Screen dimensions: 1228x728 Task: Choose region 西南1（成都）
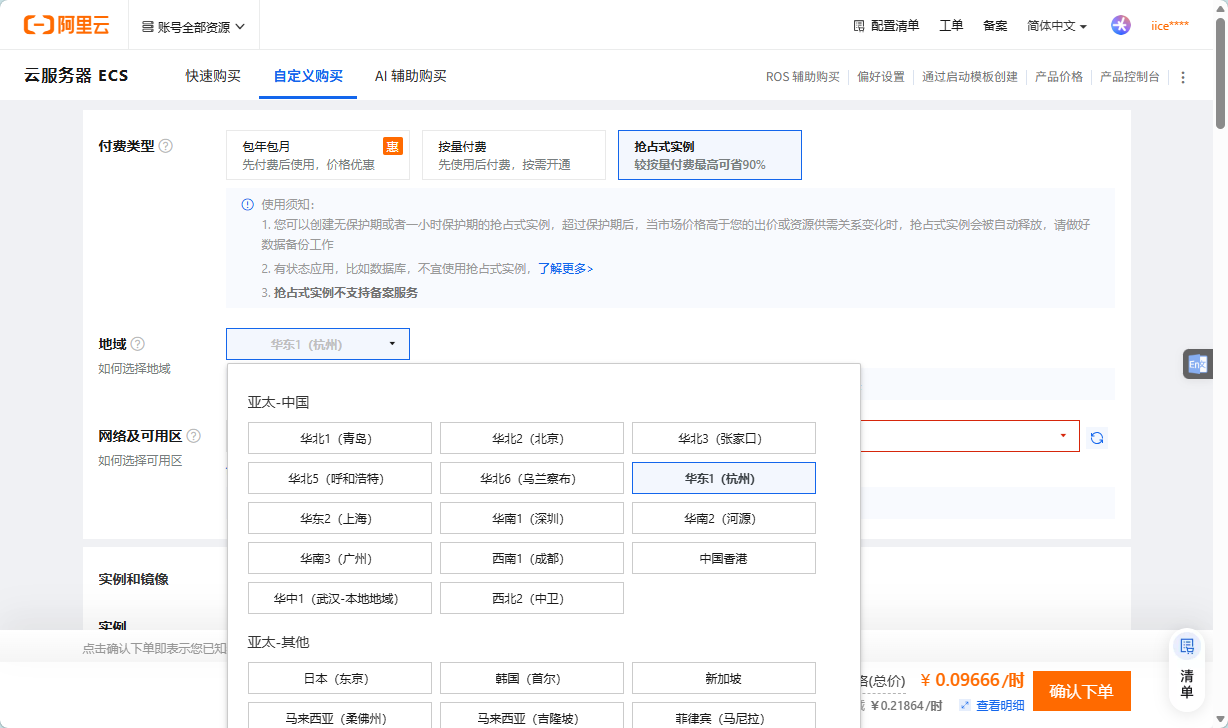coord(532,558)
